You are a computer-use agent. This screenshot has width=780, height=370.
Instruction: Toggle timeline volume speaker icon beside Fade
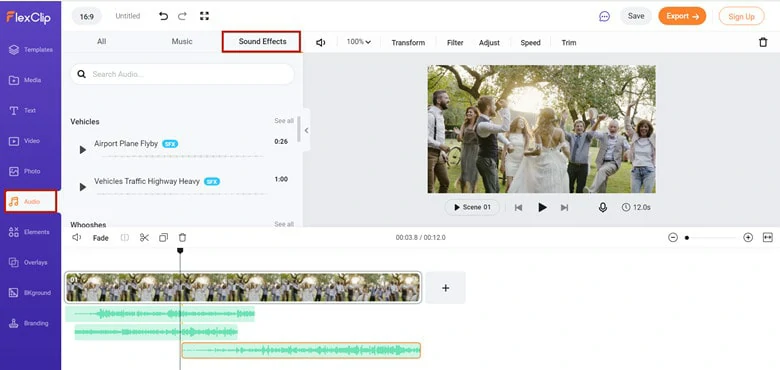click(77, 238)
